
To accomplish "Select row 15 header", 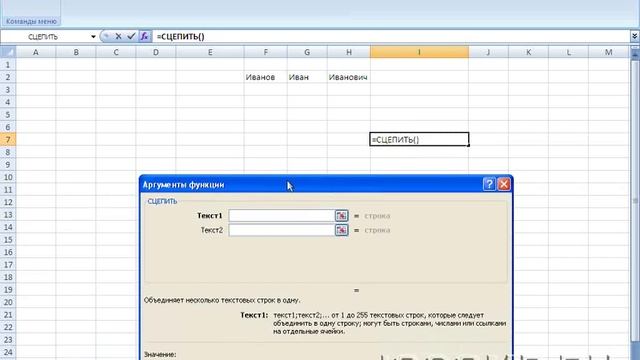I will coord(8,240).
